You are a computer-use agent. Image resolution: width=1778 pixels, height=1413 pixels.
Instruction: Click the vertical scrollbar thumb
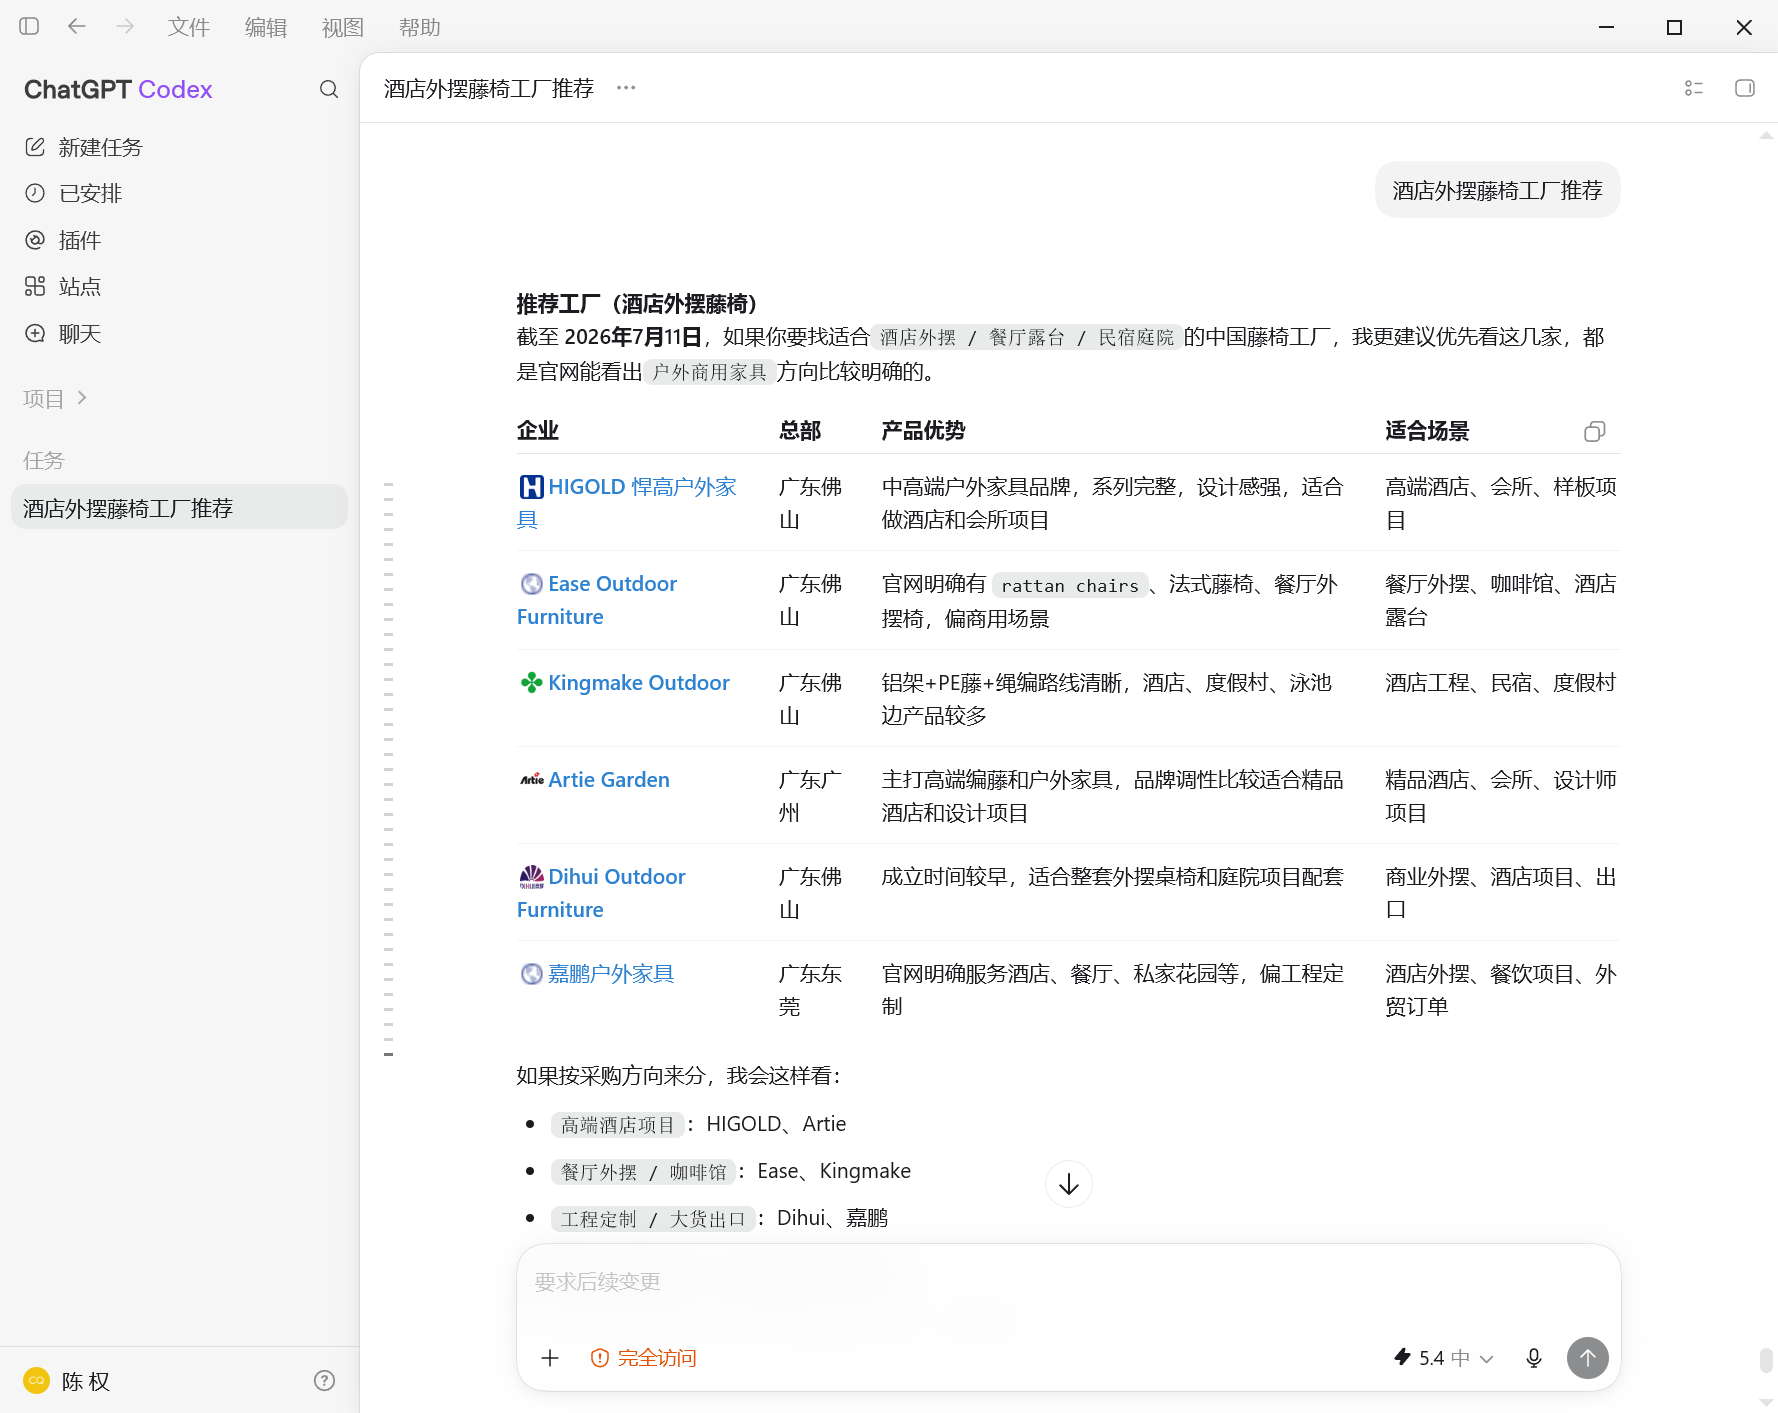click(1766, 1360)
